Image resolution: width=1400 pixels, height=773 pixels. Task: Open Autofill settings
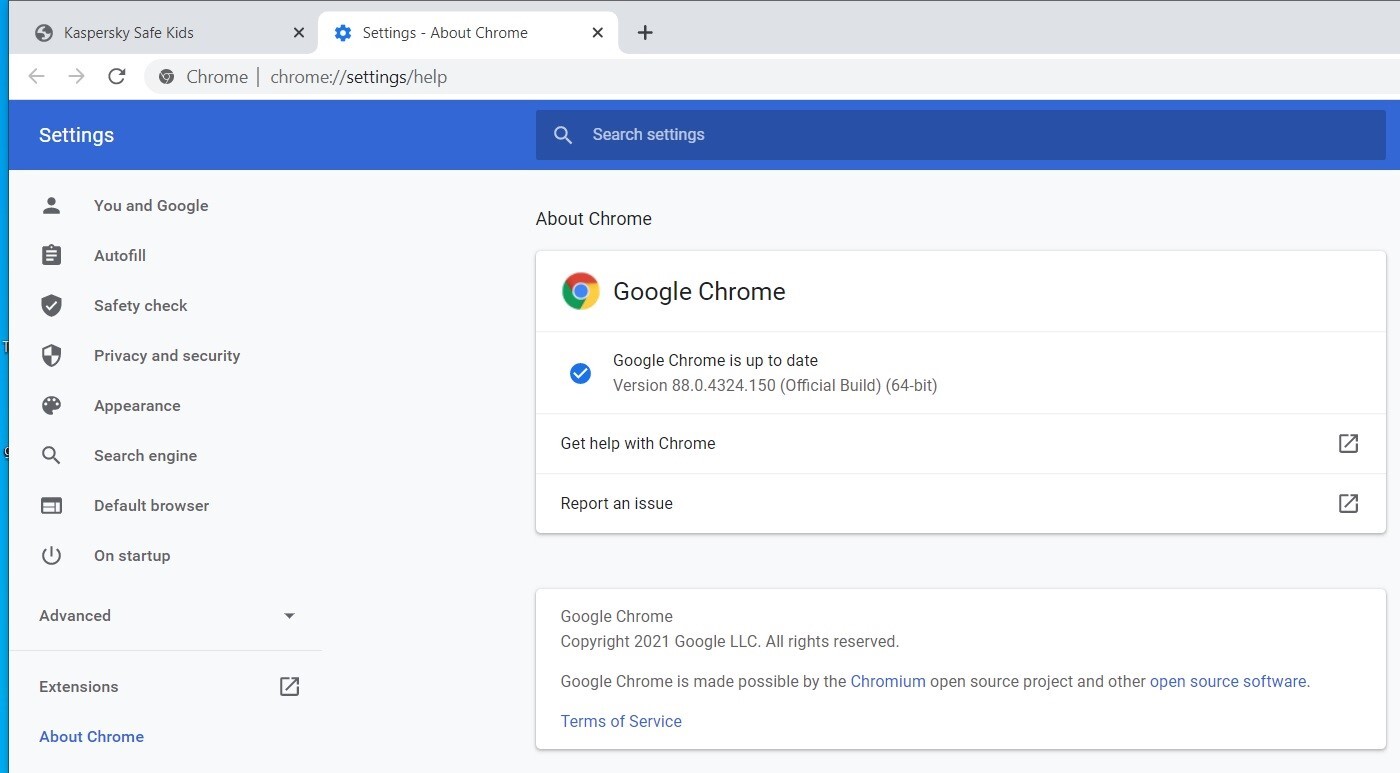[x=120, y=255]
